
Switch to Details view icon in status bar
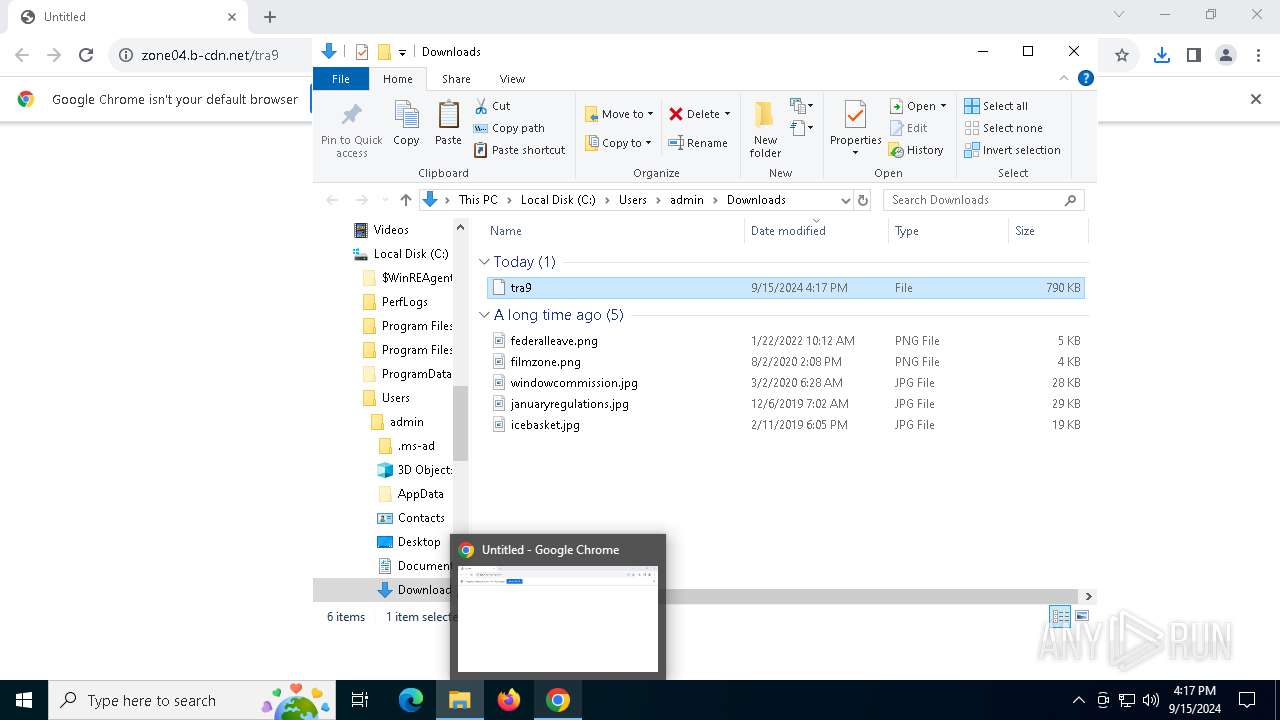(1060, 616)
